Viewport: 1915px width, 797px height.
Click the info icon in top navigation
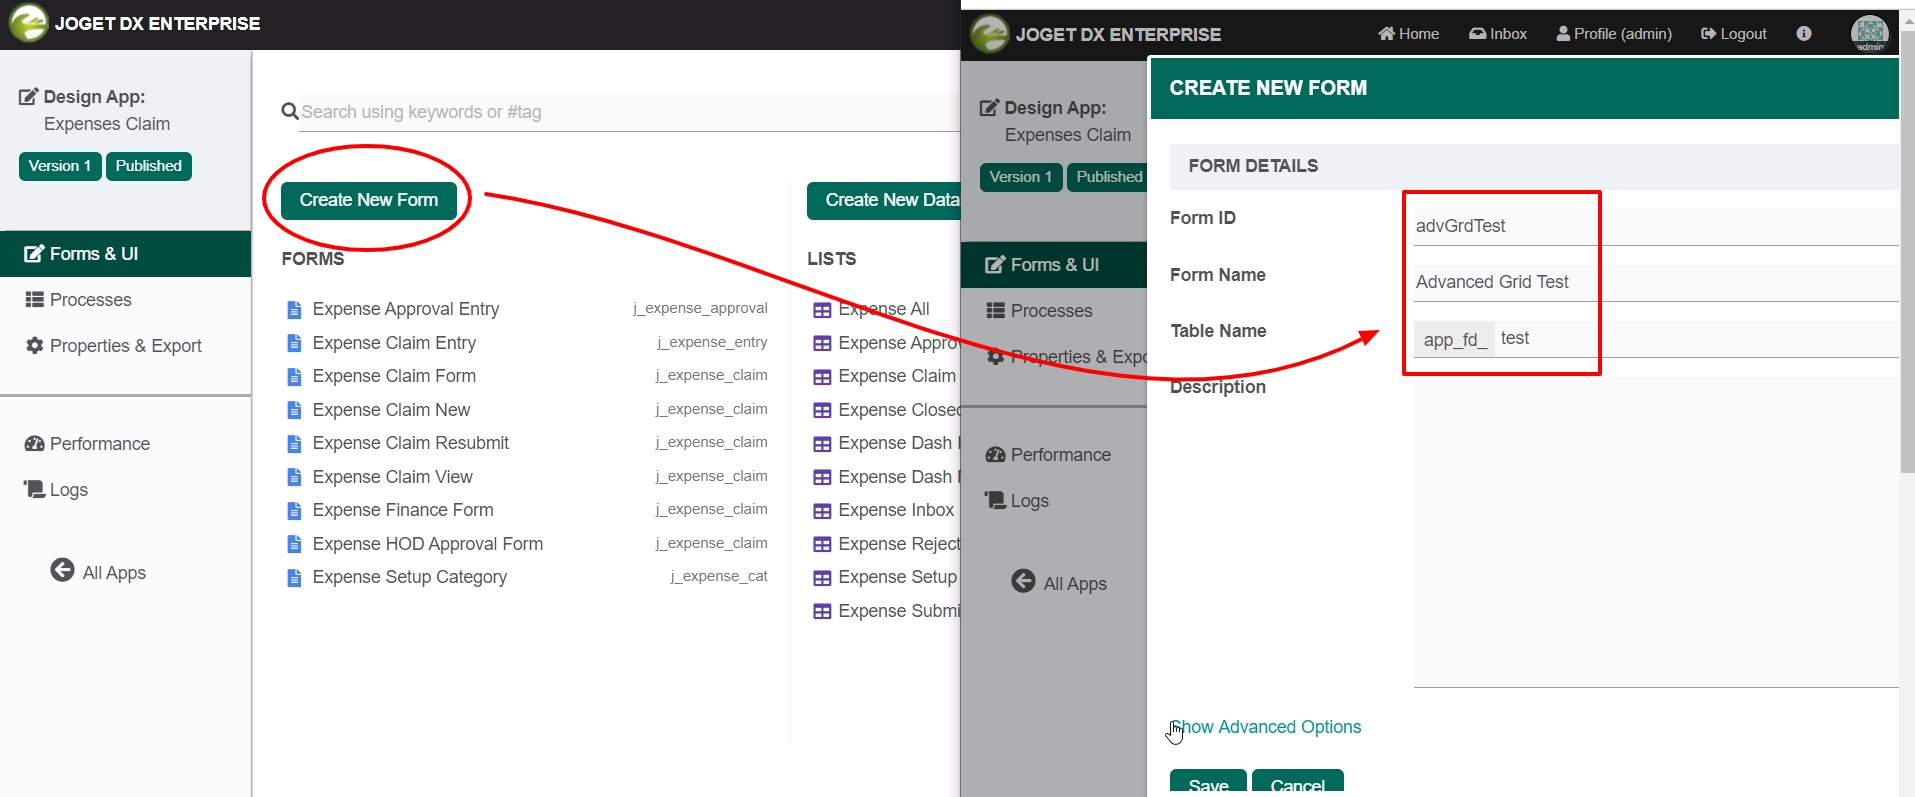coord(1804,33)
